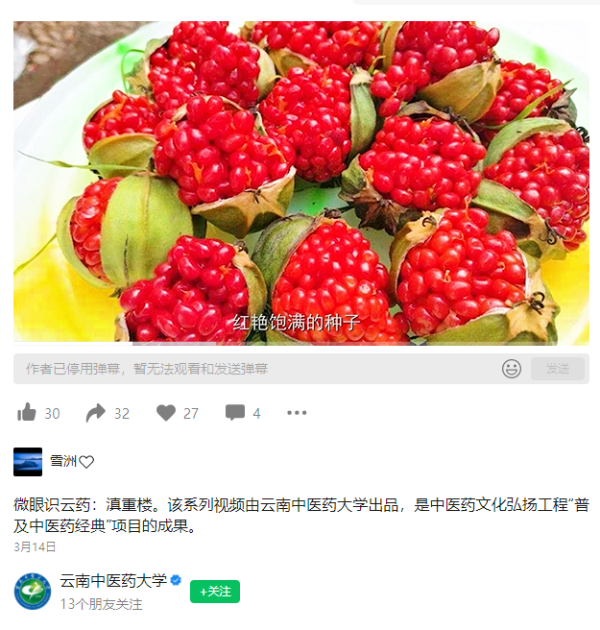Image resolution: width=600 pixels, height=630 pixels.
Task: Open comments via speech bubble icon
Action: pos(235,413)
